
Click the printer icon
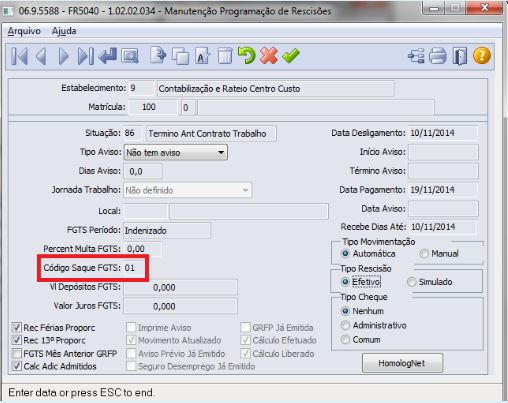click(x=438, y=56)
